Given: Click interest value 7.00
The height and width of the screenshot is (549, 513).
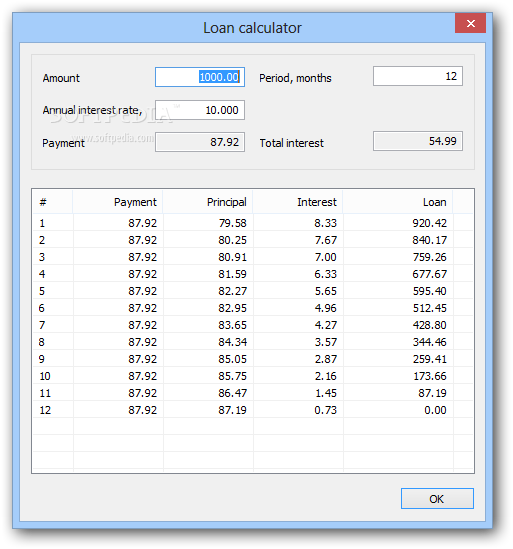Looking at the screenshot, I should (325, 257).
